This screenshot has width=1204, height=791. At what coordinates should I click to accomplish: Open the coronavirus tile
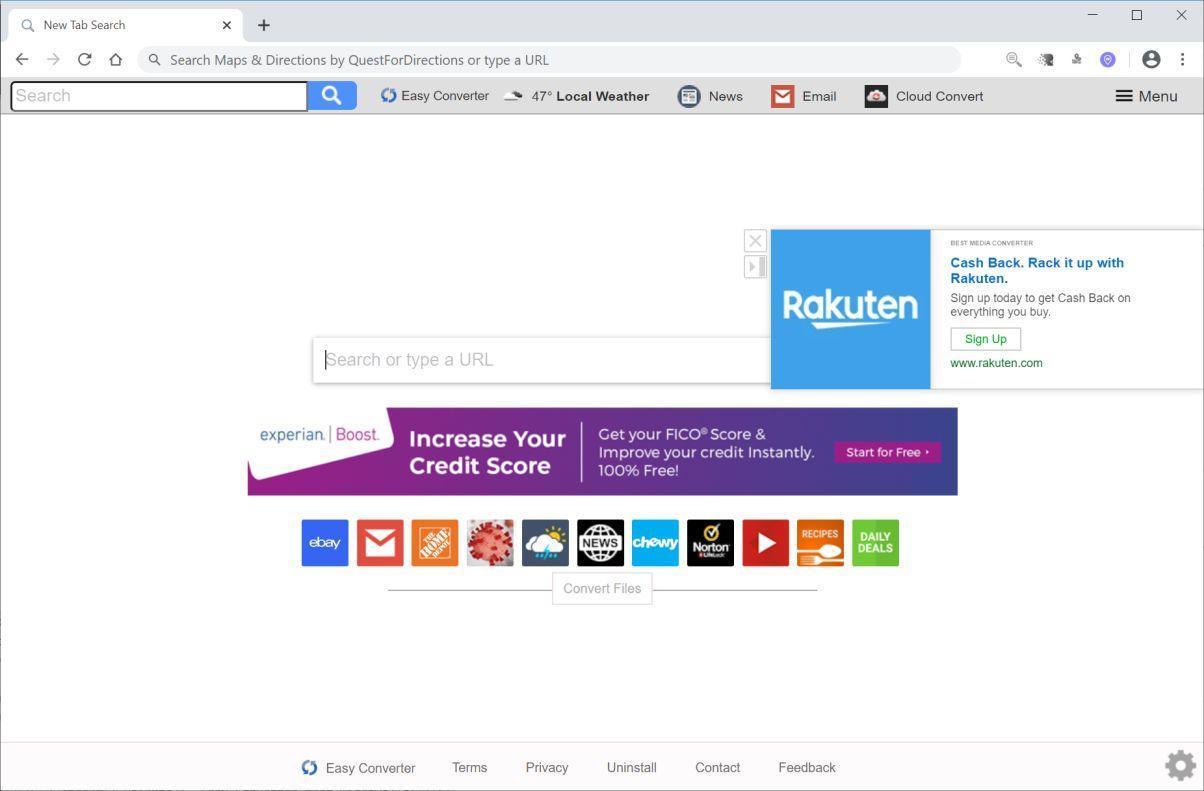490,543
